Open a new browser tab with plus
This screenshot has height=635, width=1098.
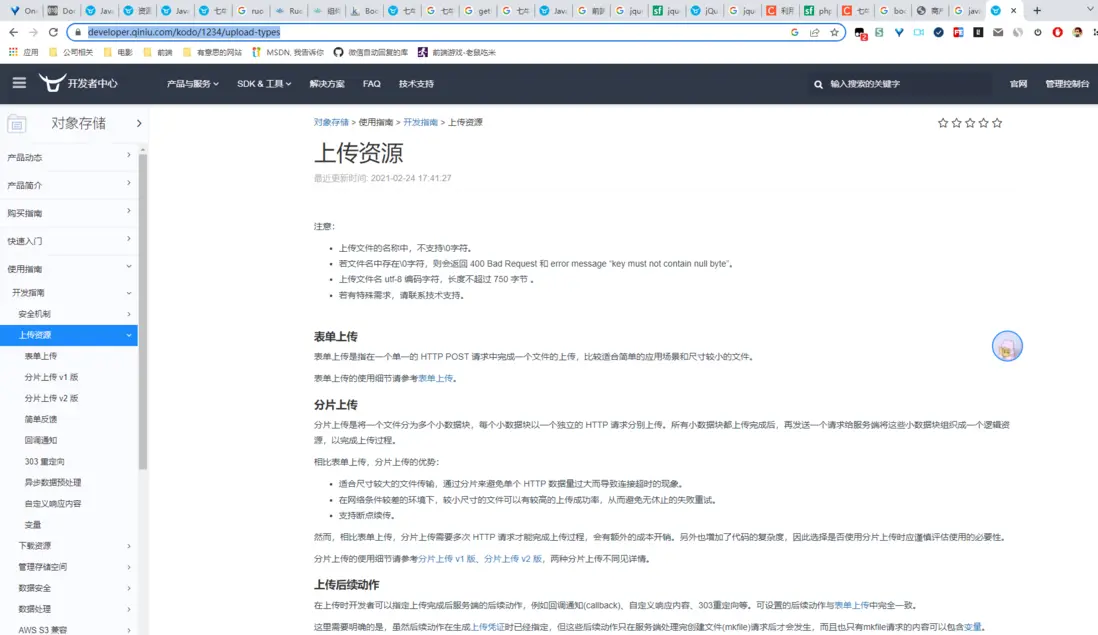tap(1037, 11)
